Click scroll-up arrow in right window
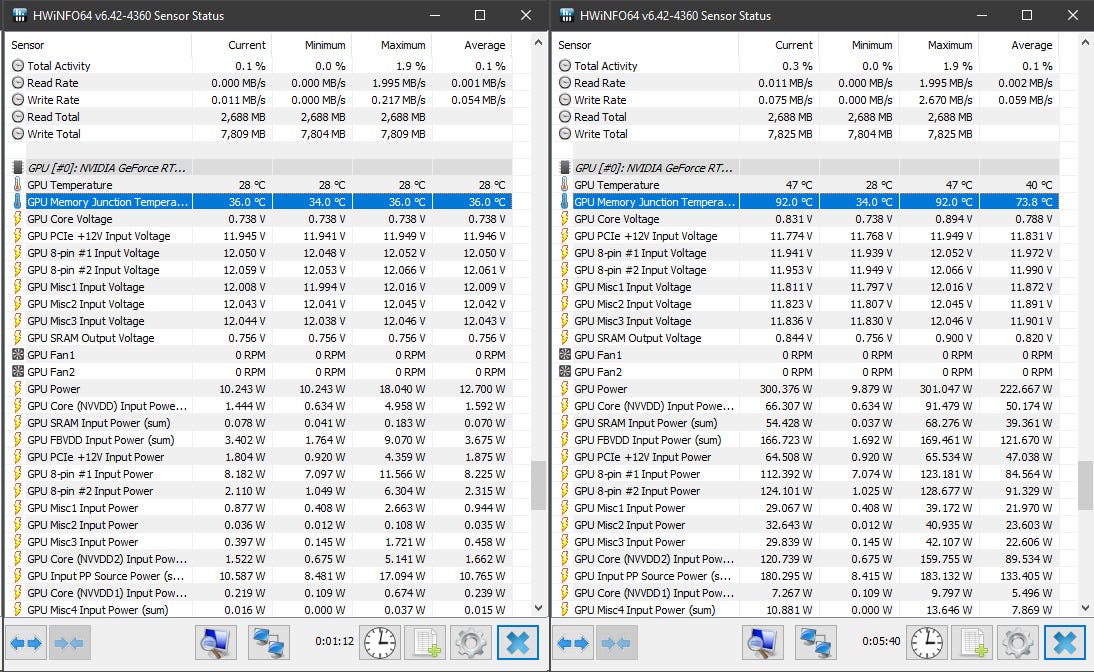Image resolution: width=1094 pixels, height=672 pixels. [1085, 43]
